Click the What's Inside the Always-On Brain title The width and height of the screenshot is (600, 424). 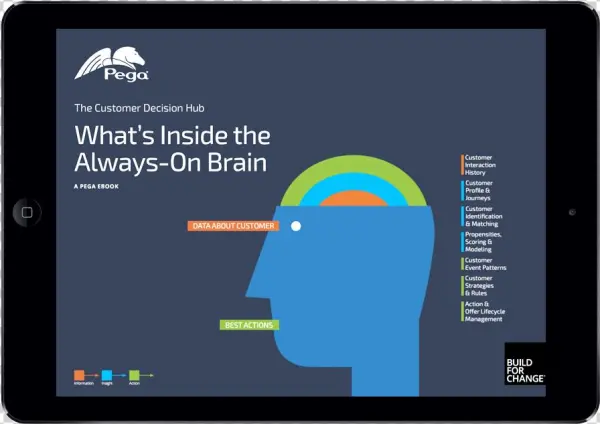click(172, 148)
